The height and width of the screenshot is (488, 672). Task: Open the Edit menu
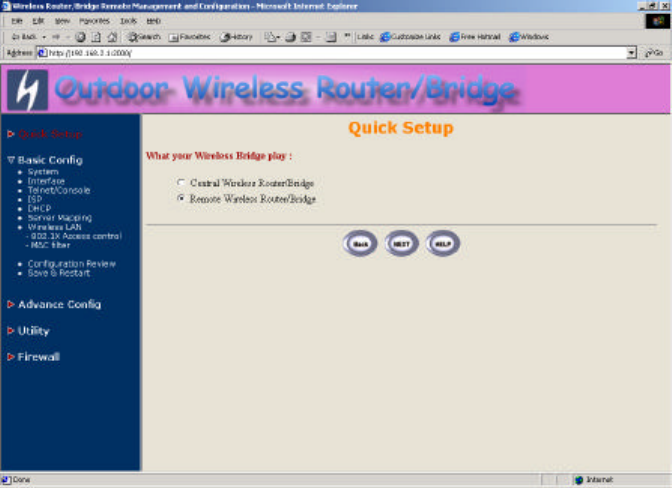[x=38, y=21]
